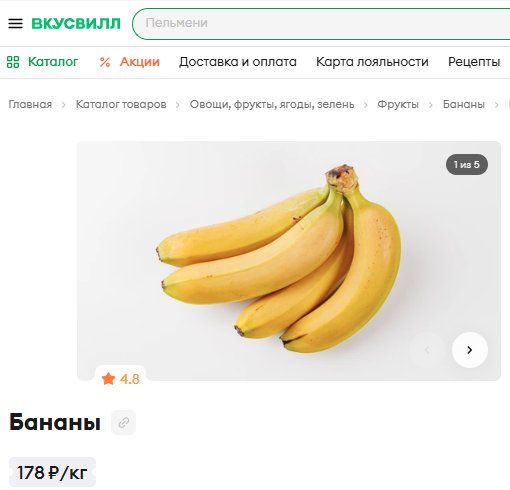Click the orange rating star
Screen dimensions: 510x490
(108, 379)
